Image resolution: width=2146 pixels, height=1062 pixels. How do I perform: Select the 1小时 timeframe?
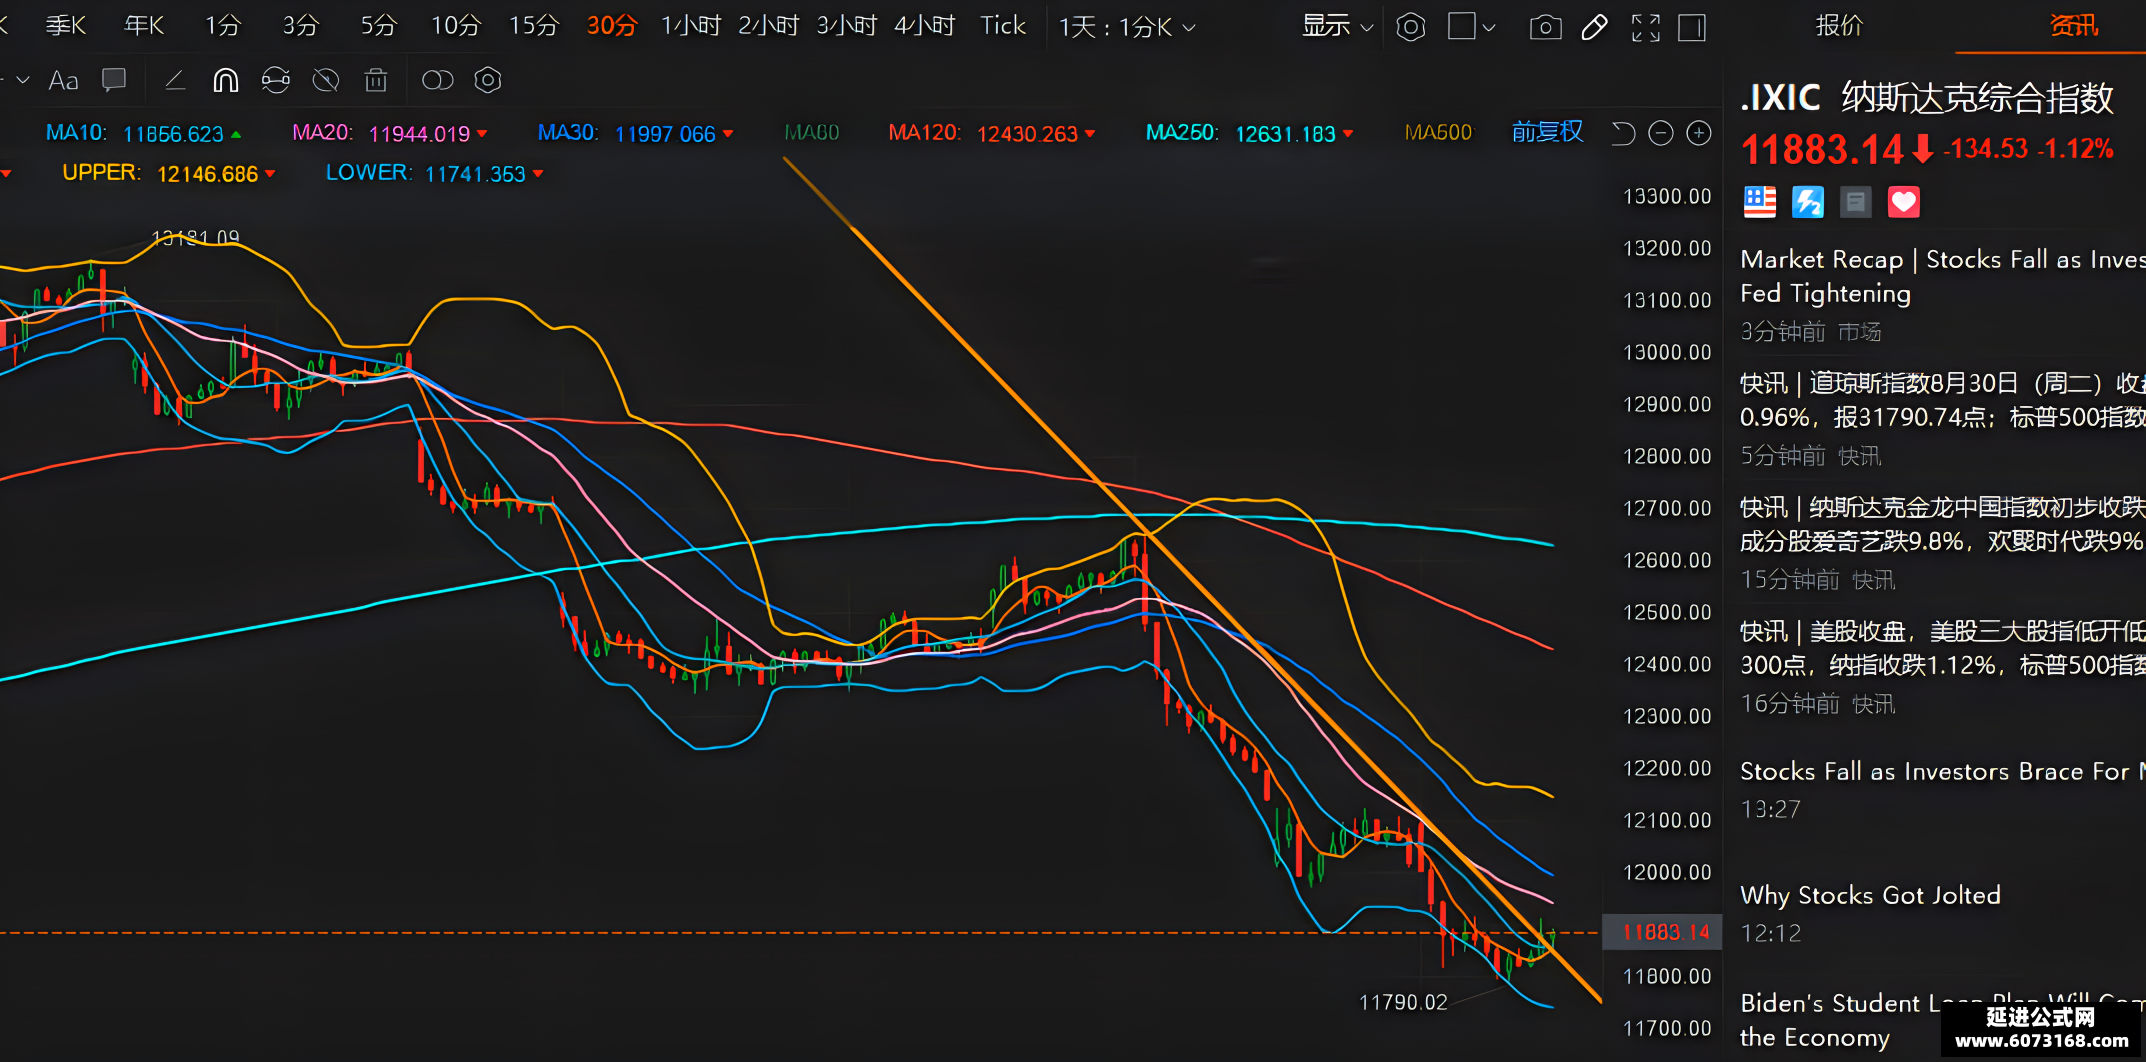pos(691,26)
